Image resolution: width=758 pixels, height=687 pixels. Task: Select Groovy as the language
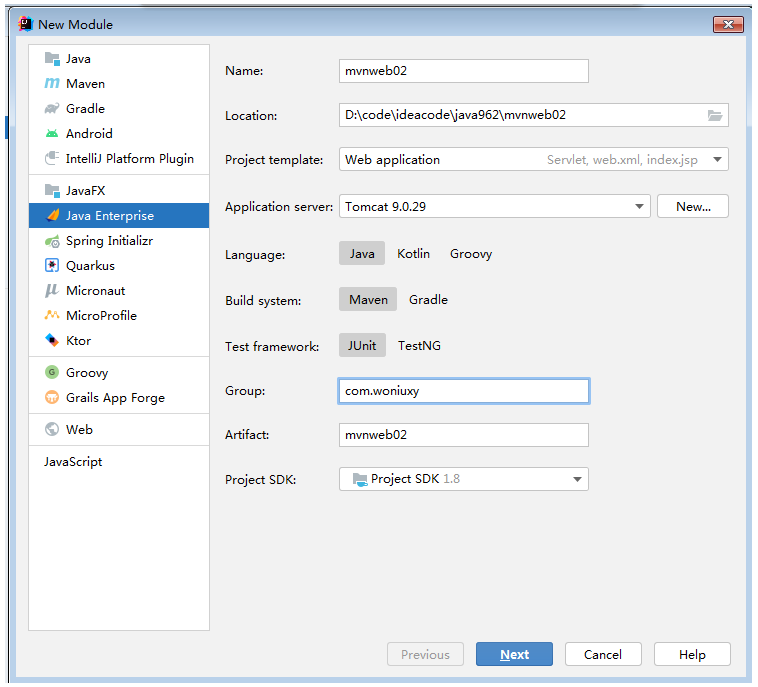(x=471, y=253)
